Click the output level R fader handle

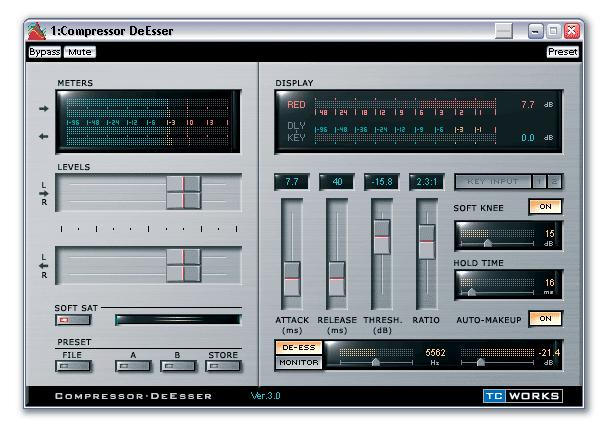click(184, 273)
